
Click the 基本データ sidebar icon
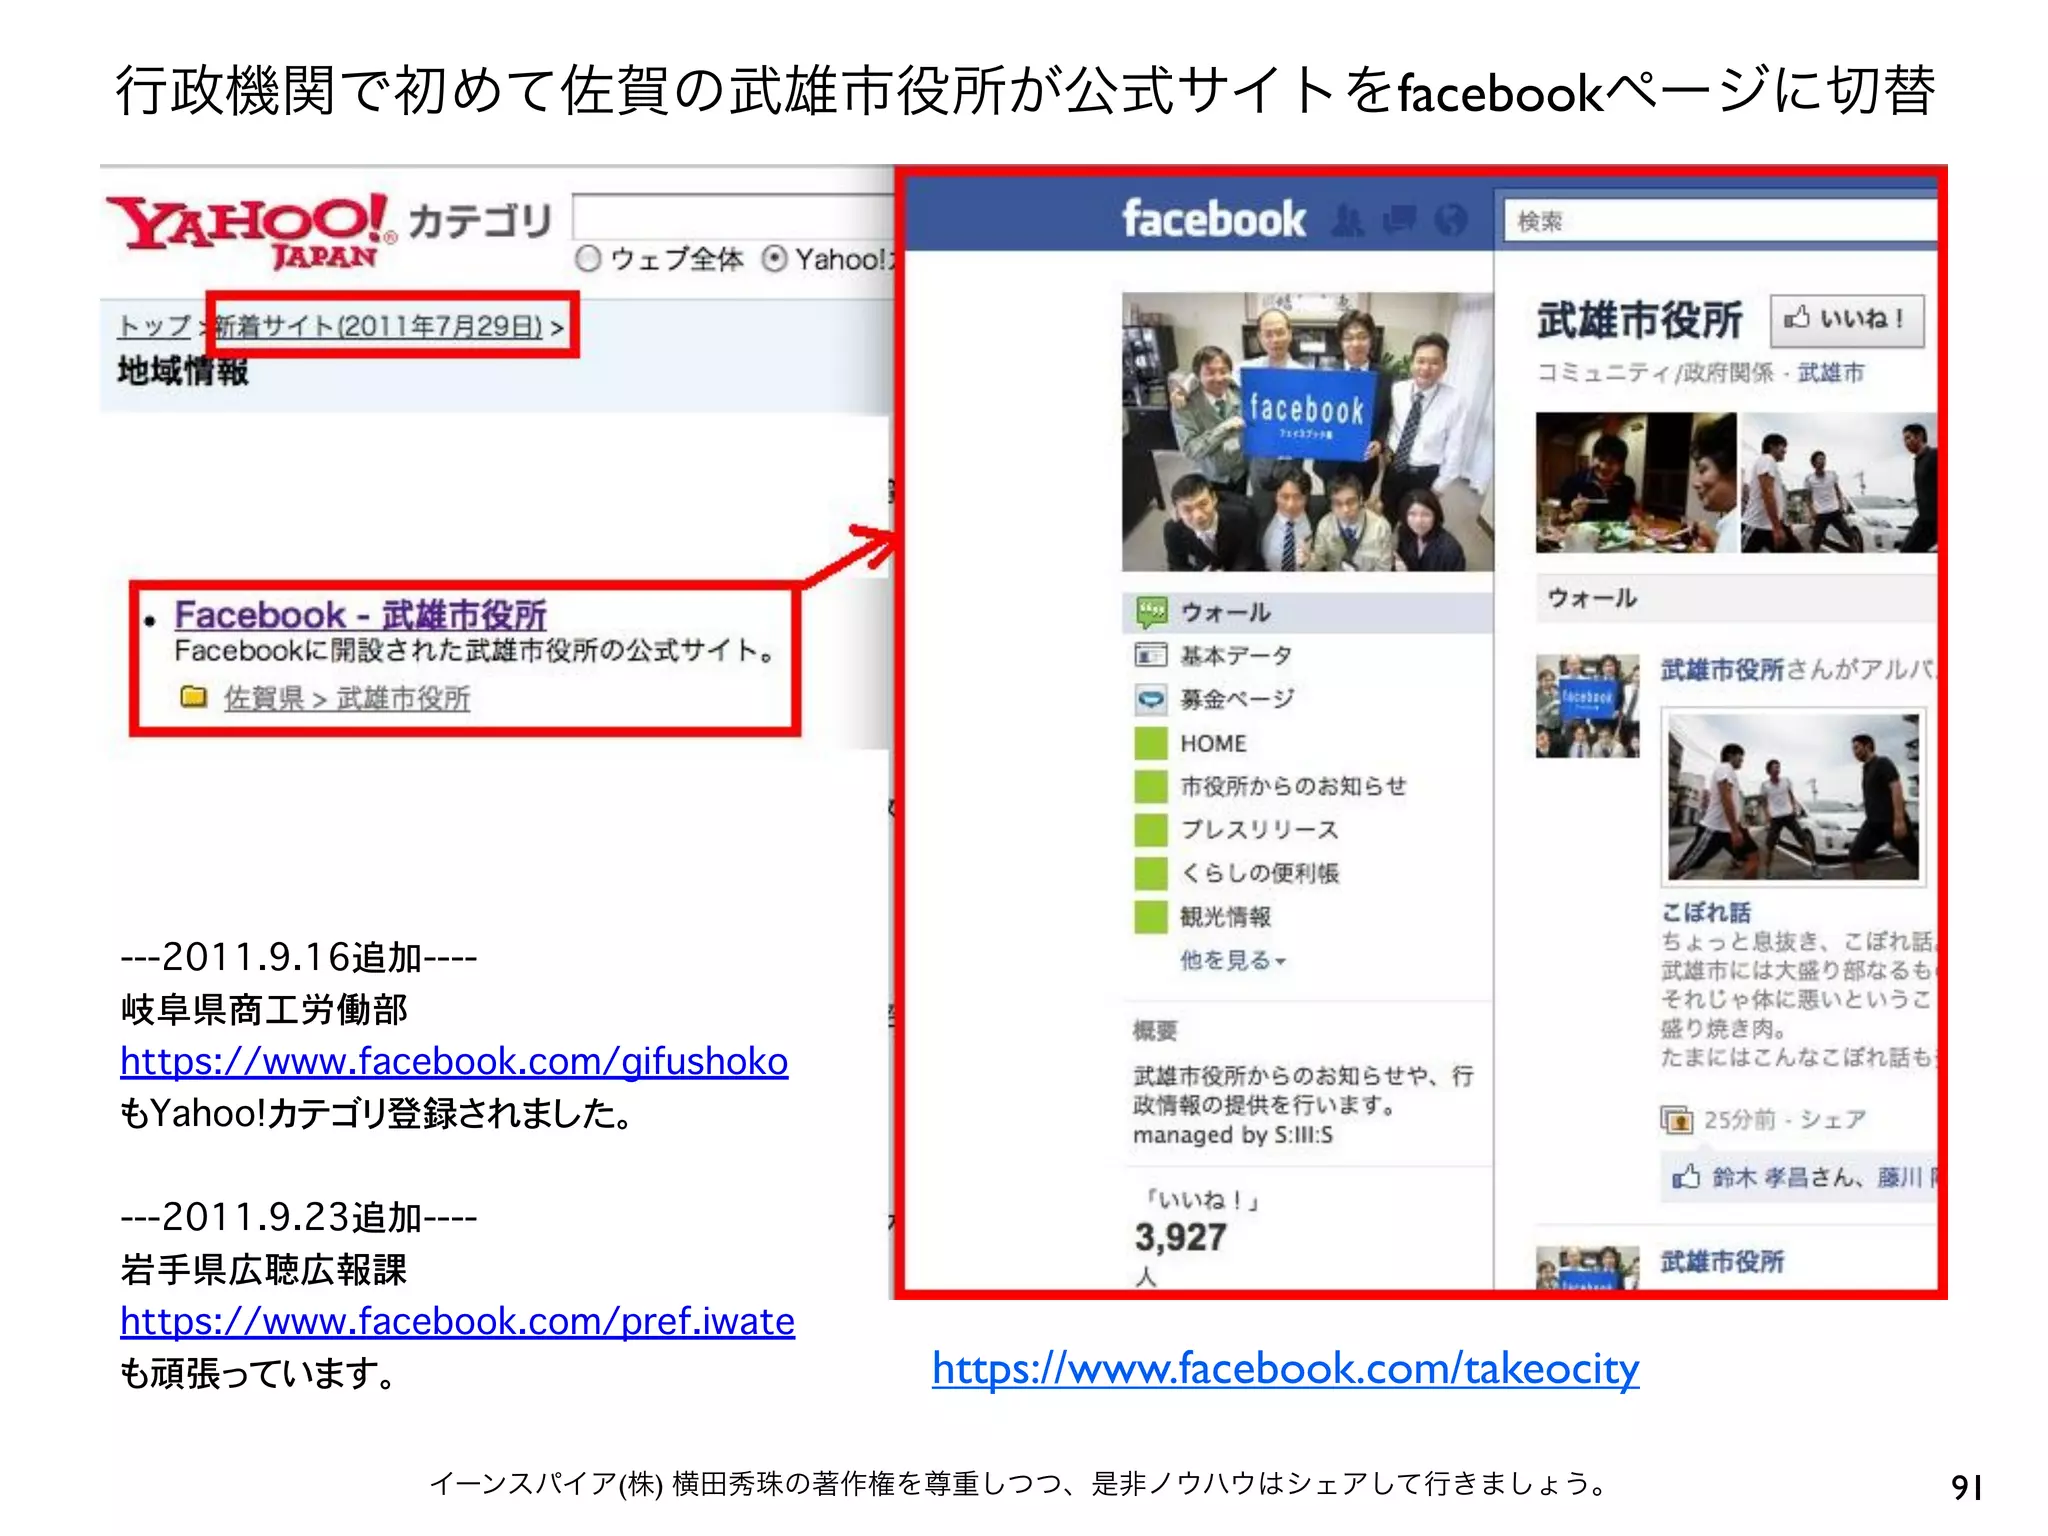(x=1151, y=655)
